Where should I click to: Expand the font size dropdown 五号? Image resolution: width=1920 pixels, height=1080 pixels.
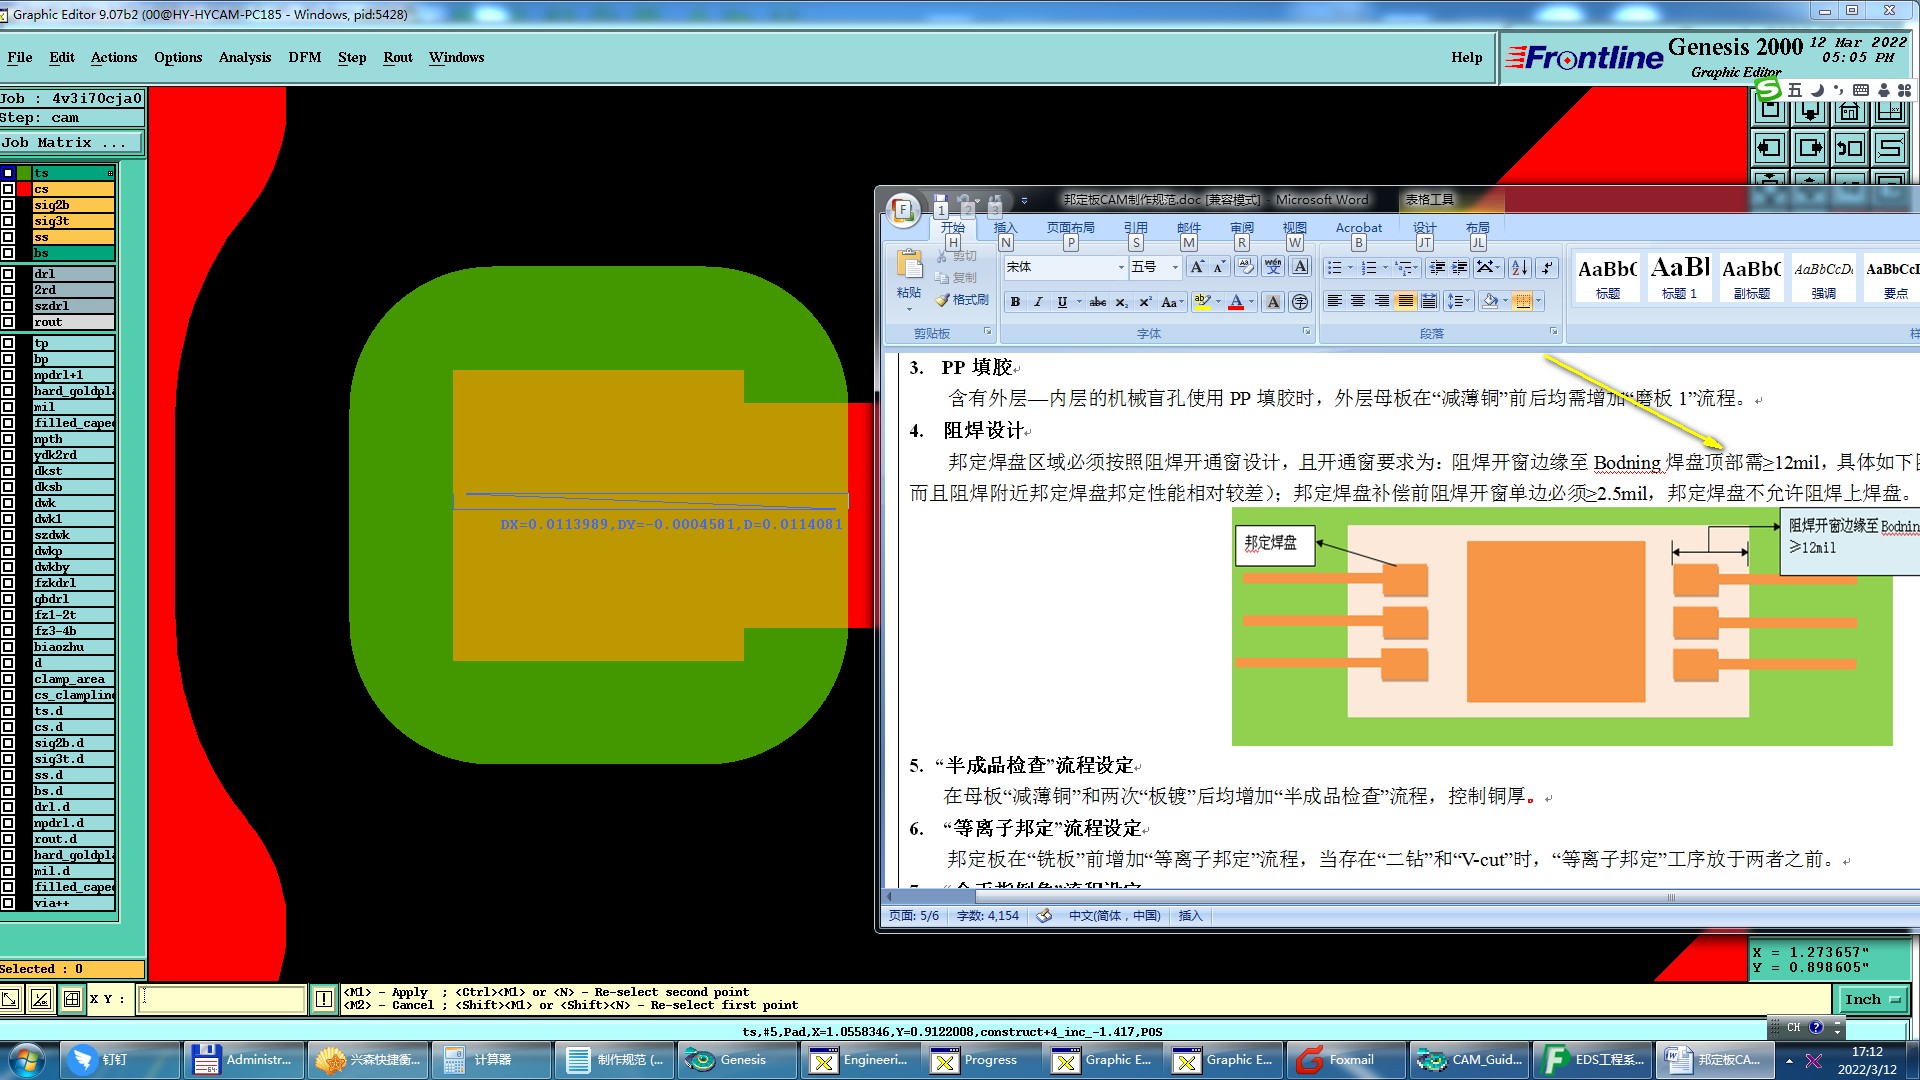[1175, 267]
